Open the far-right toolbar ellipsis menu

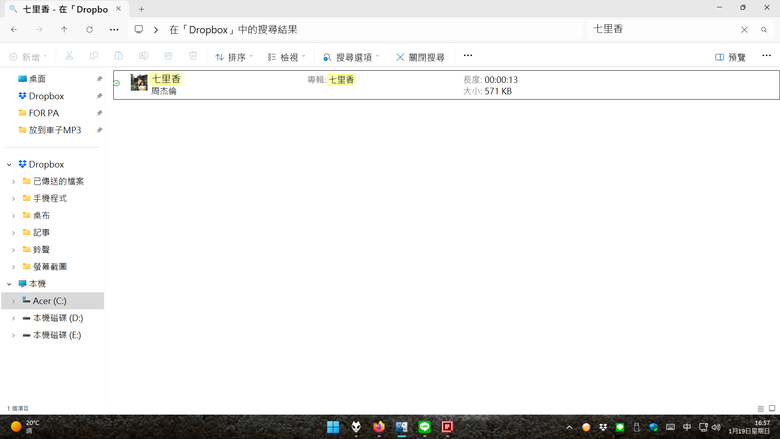click(766, 56)
